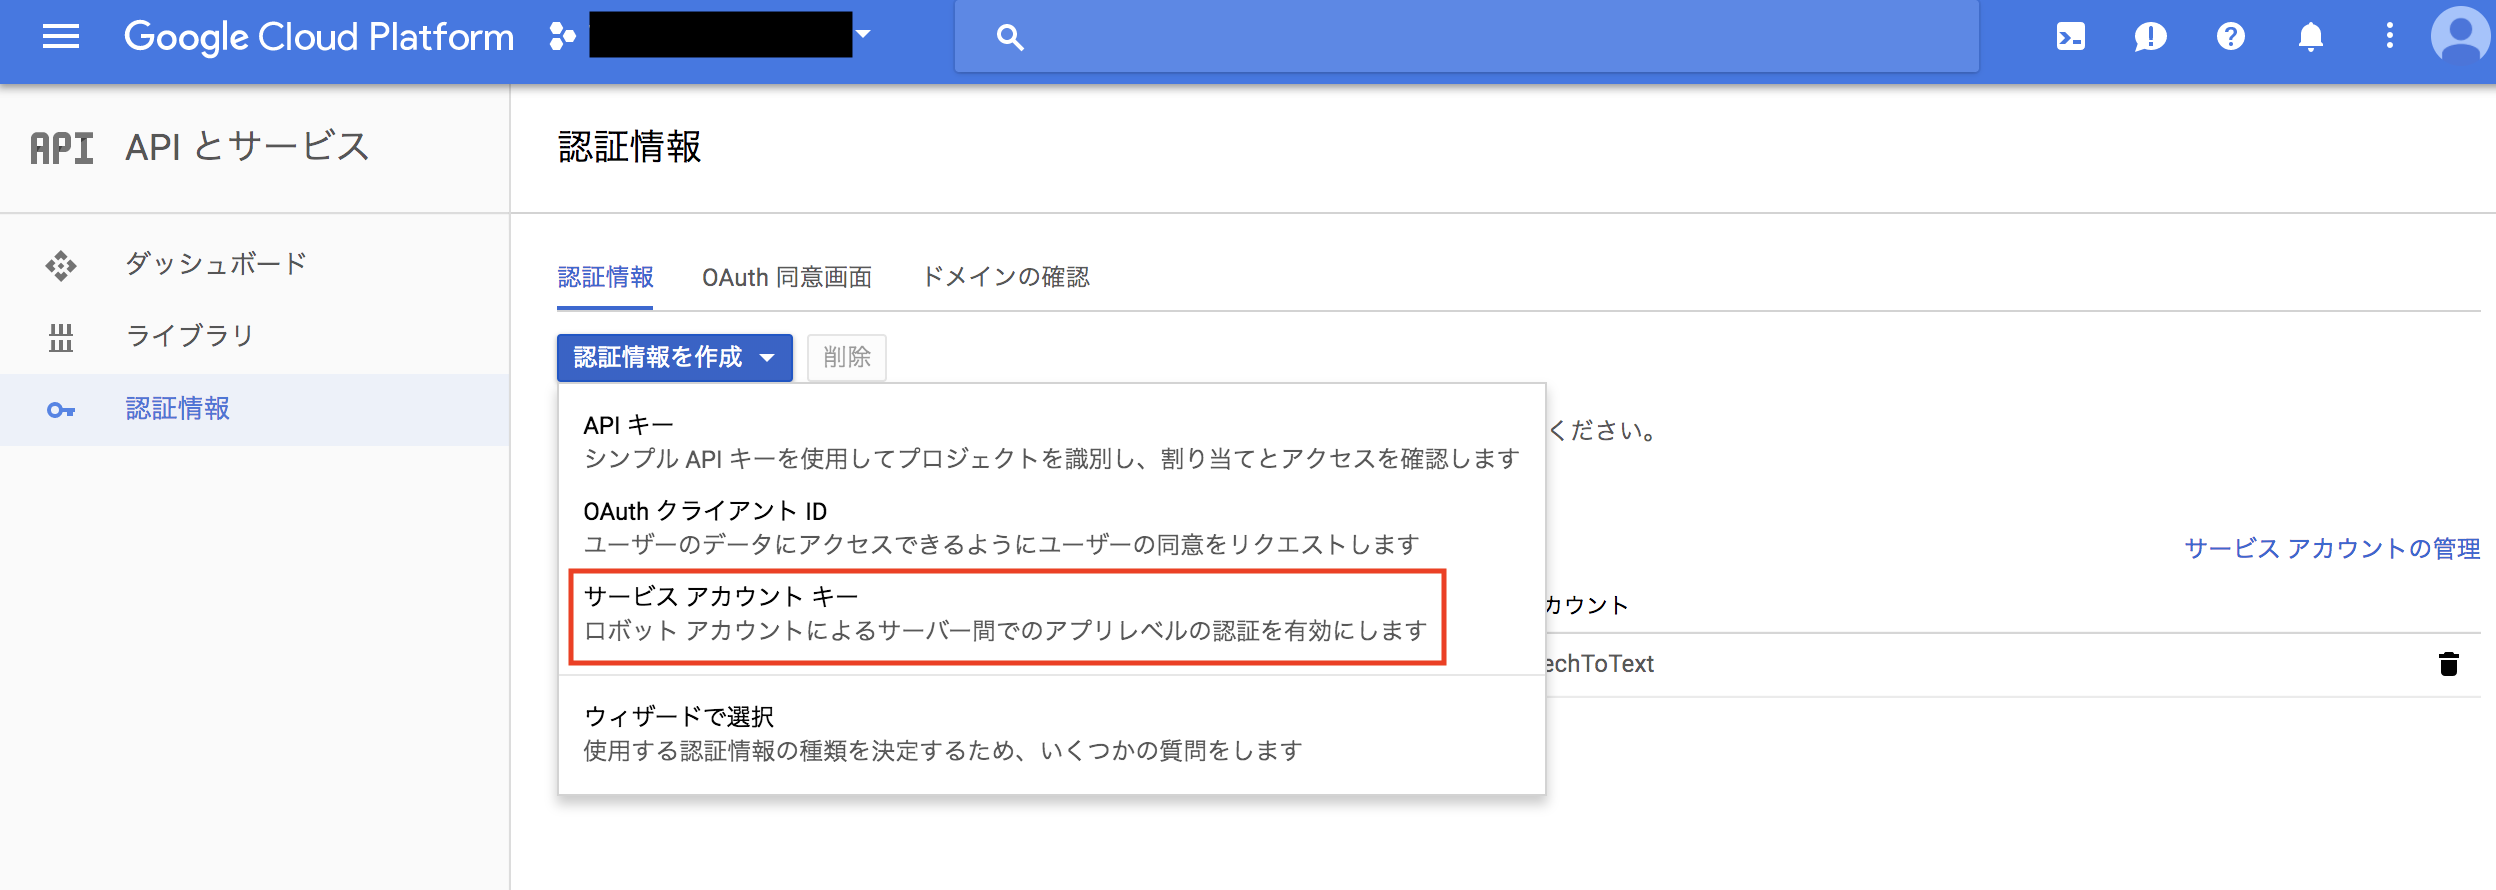
Task: Choose API キー from the menu
Action: coord(1052,442)
